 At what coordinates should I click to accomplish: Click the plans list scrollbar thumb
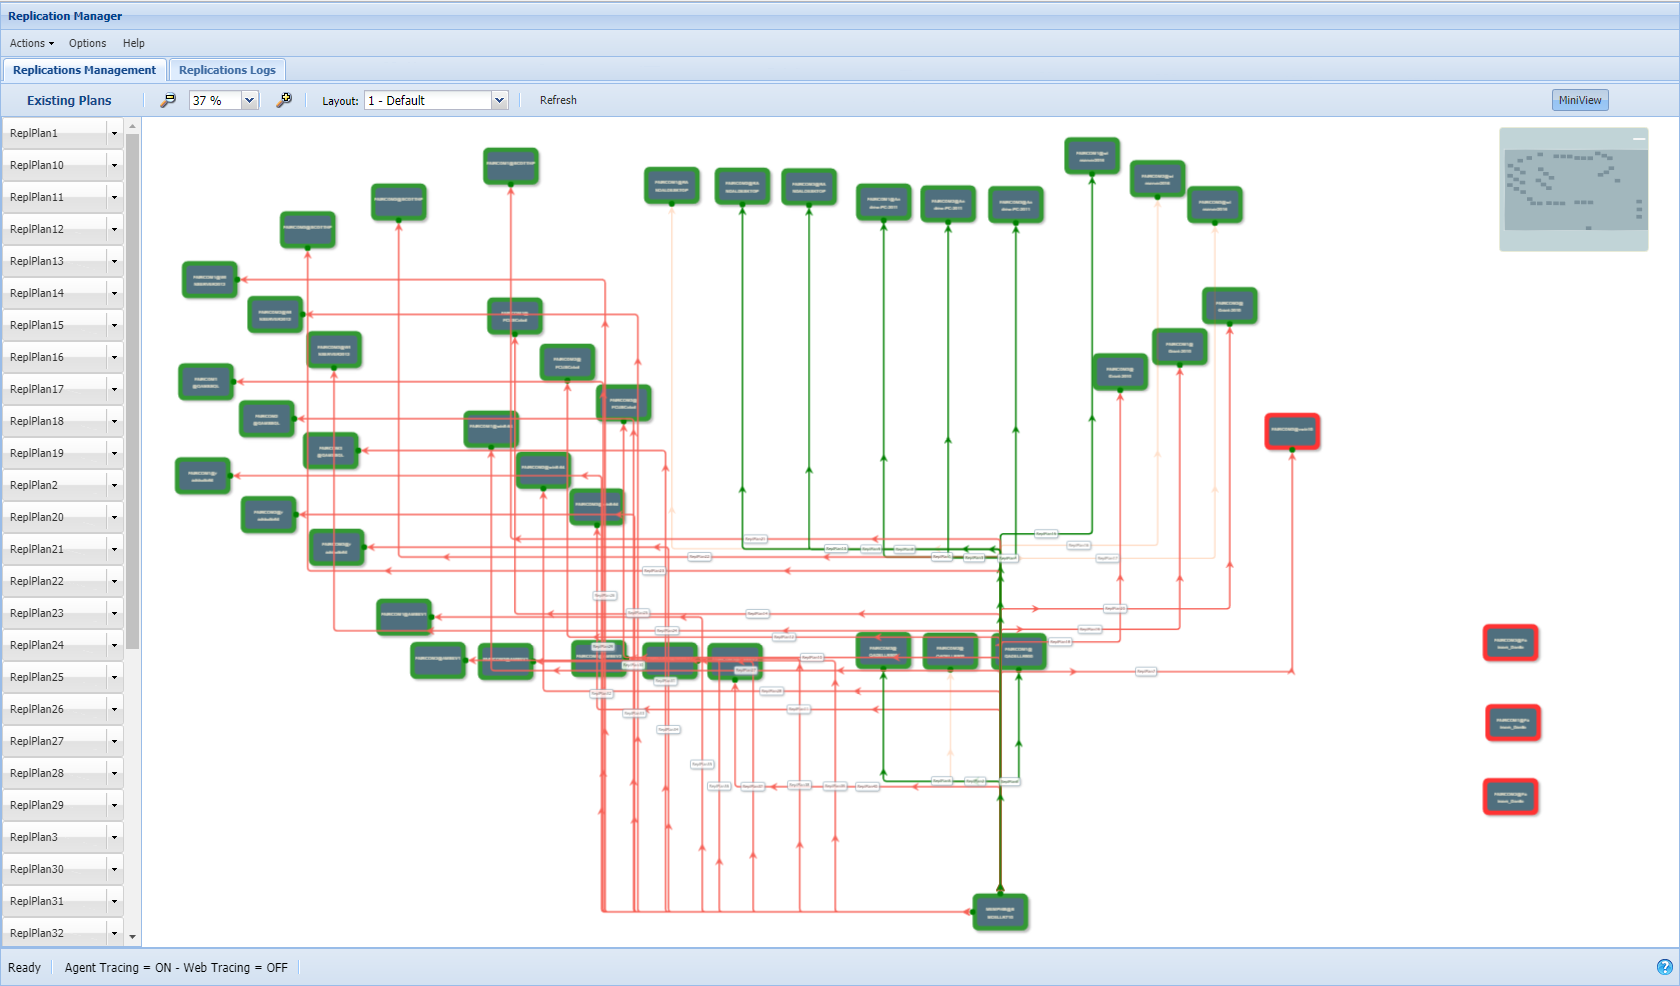132,390
